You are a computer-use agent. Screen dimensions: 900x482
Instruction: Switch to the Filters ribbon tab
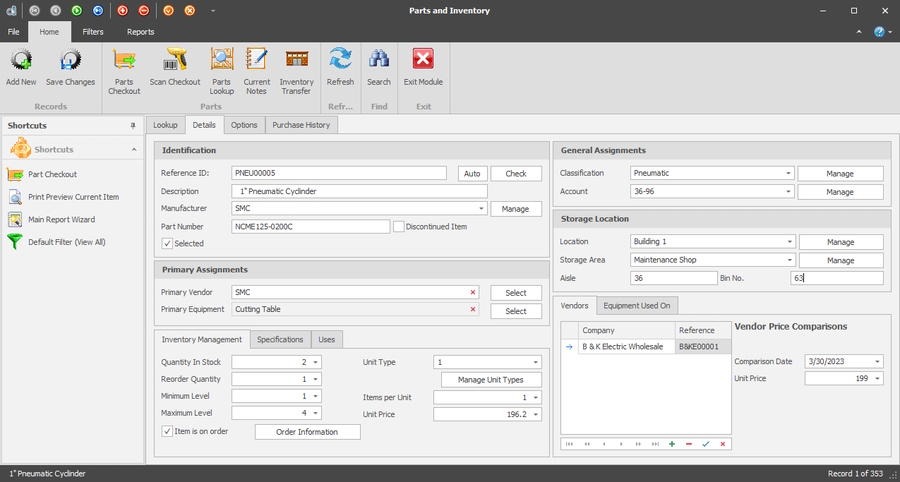pyautogui.click(x=93, y=32)
